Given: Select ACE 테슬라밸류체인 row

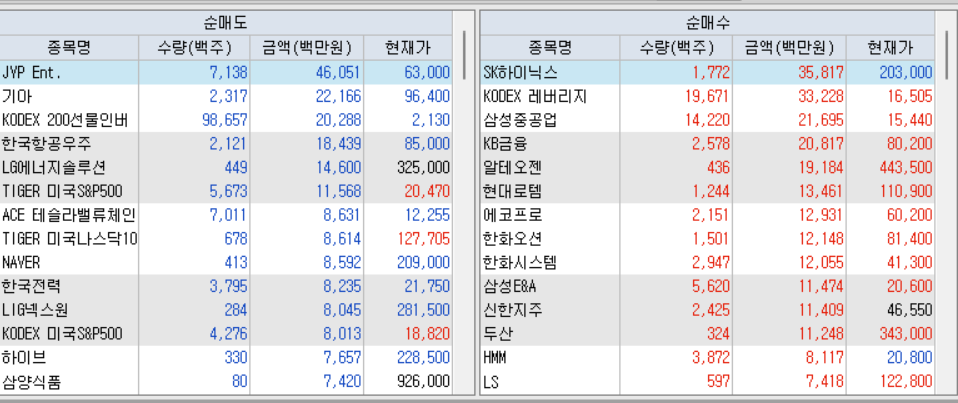Looking at the screenshot, I should [x=226, y=216].
